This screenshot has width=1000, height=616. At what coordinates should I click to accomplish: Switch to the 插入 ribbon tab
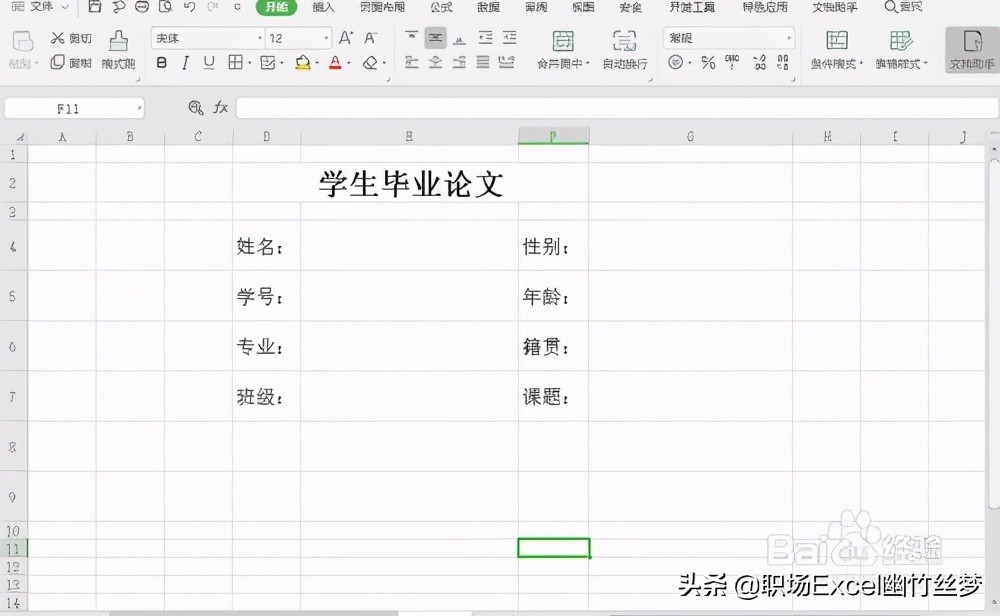pos(322,8)
